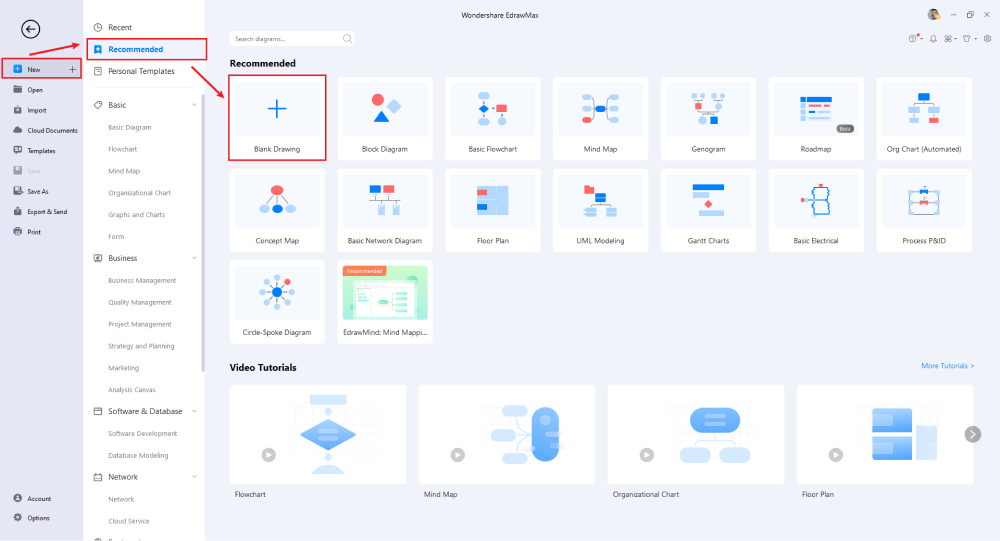The height and width of the screenshot is (541, 1000).
Task: Click the plus icon next to New
Action: [x=72, y=70]
